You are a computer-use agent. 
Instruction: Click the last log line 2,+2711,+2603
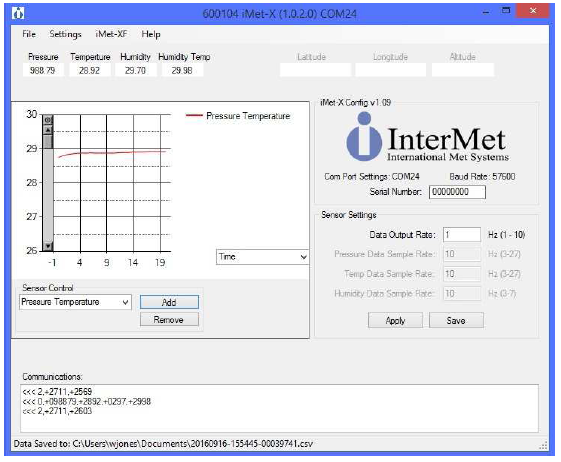[57, 411]
